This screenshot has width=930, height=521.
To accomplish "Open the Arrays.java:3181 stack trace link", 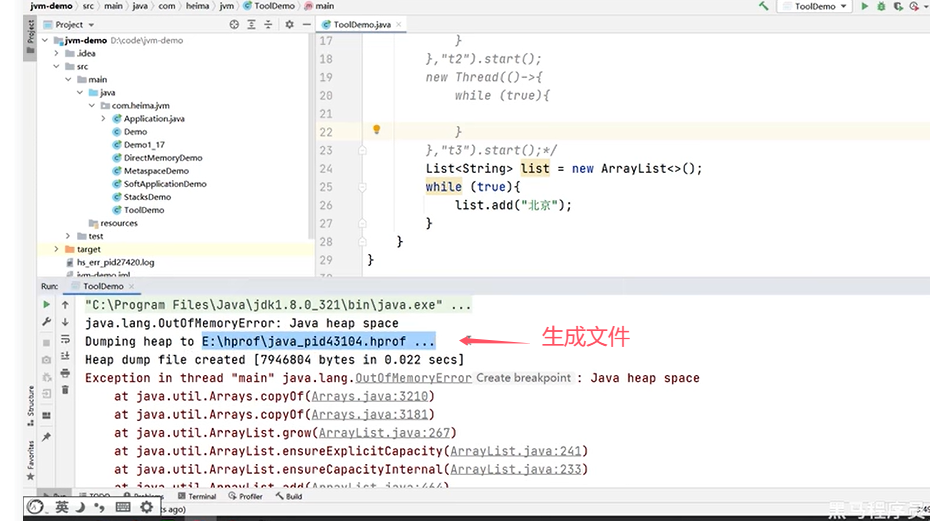I will coord(370,415).
